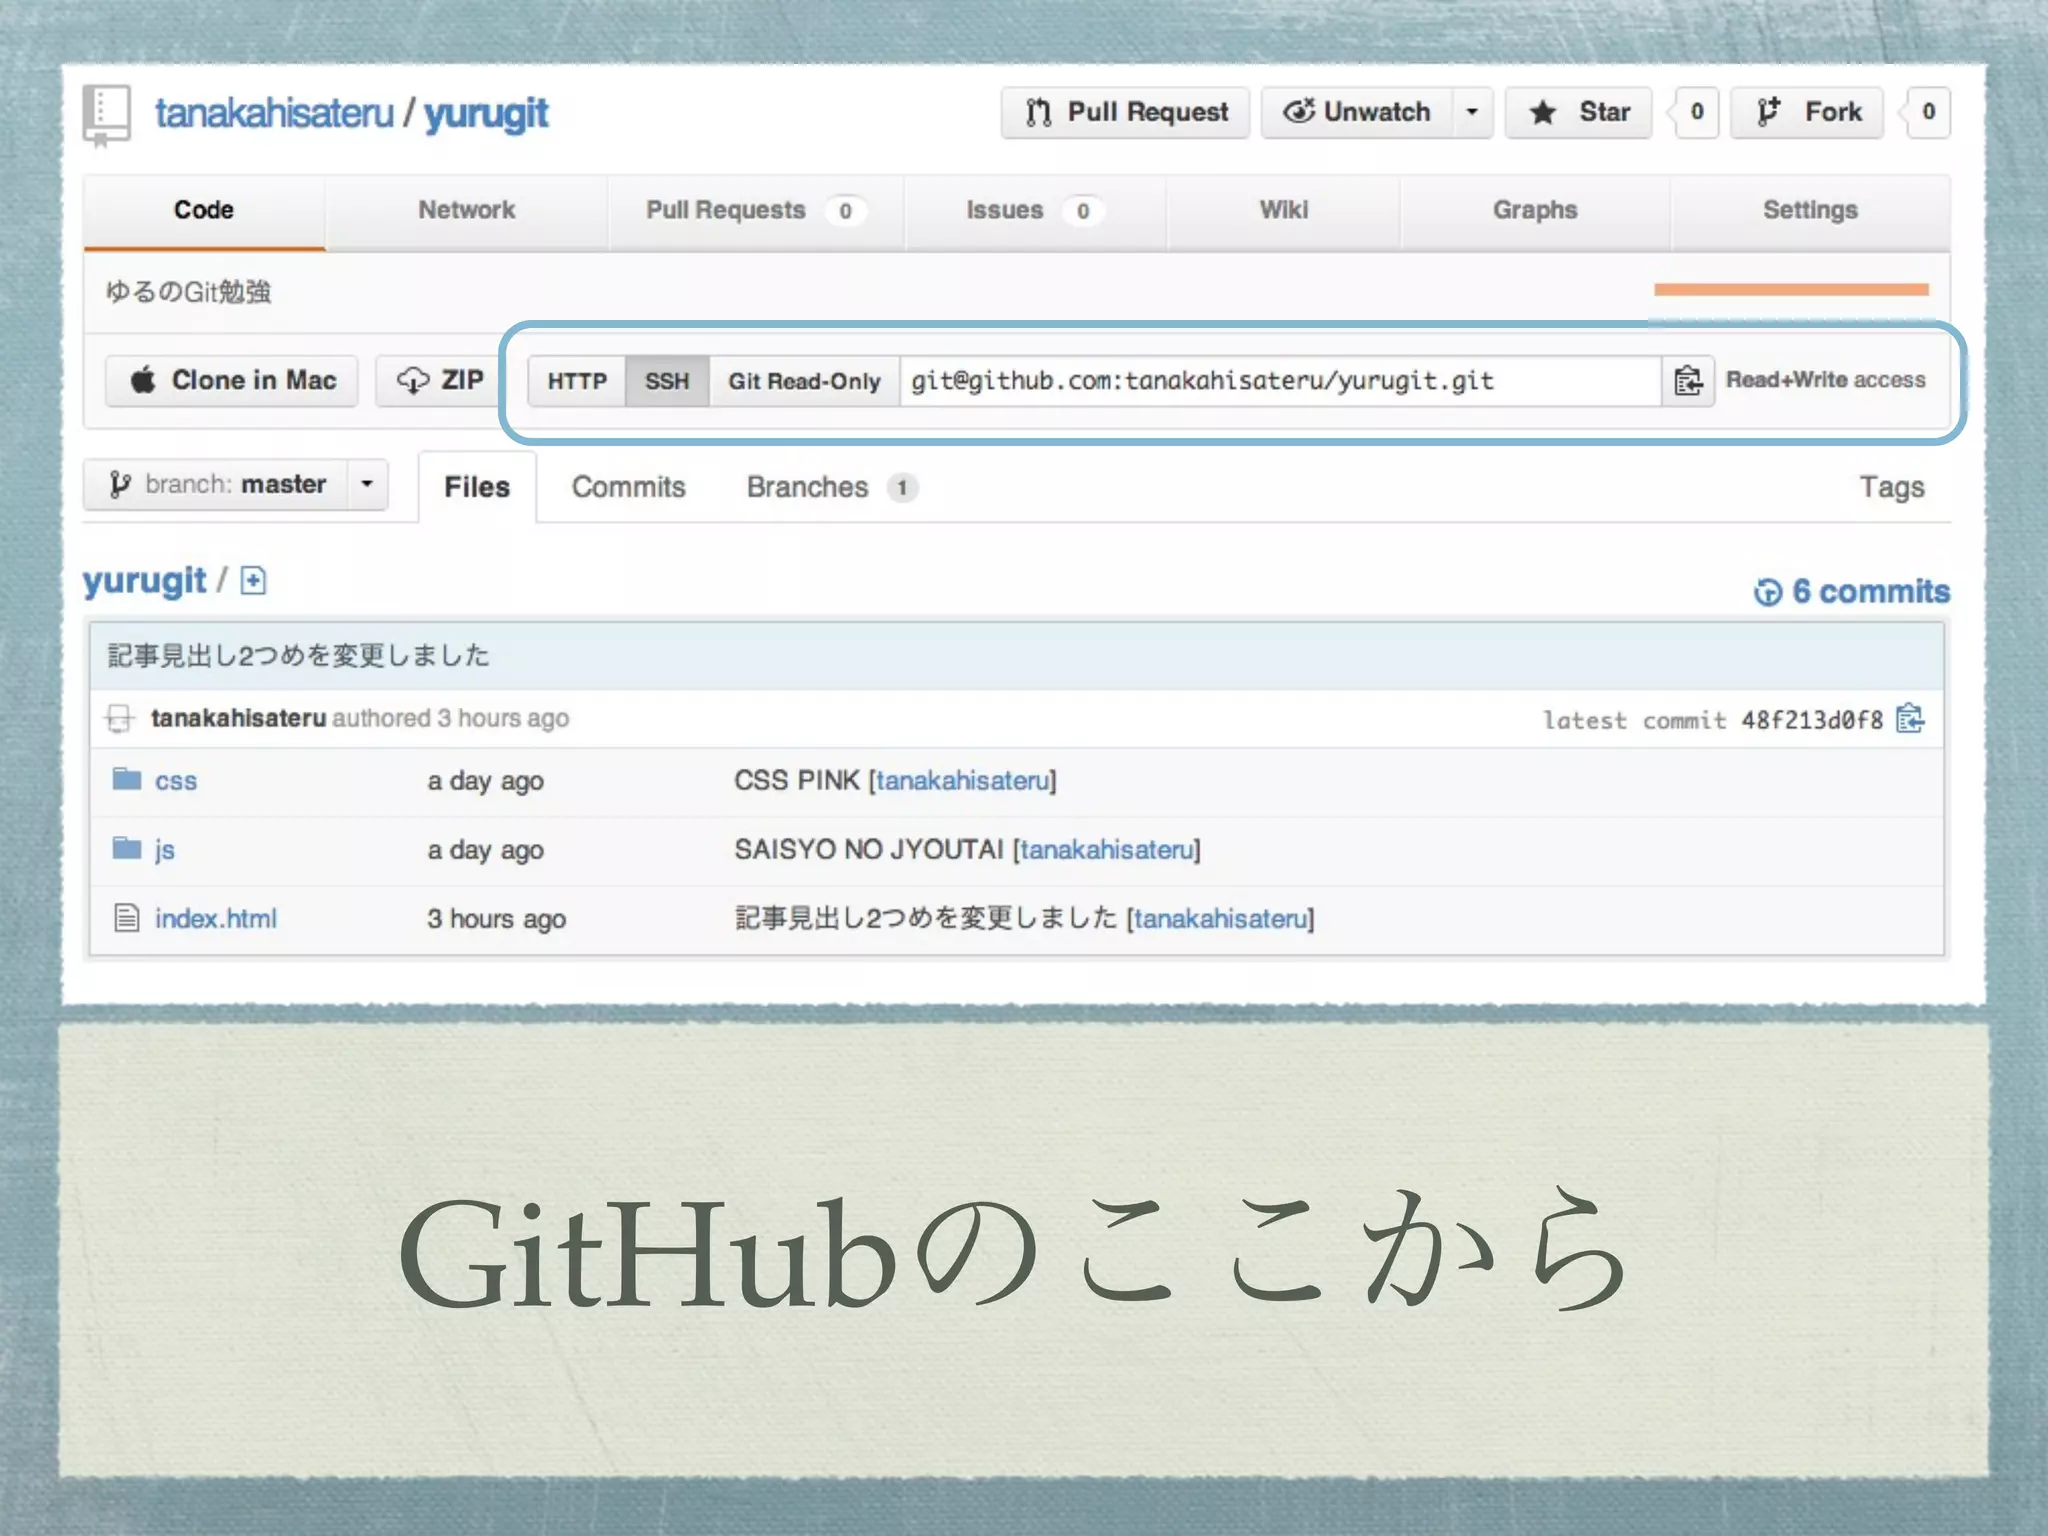
Task: Fork the yurugit repository
Action: point(1807,112)
